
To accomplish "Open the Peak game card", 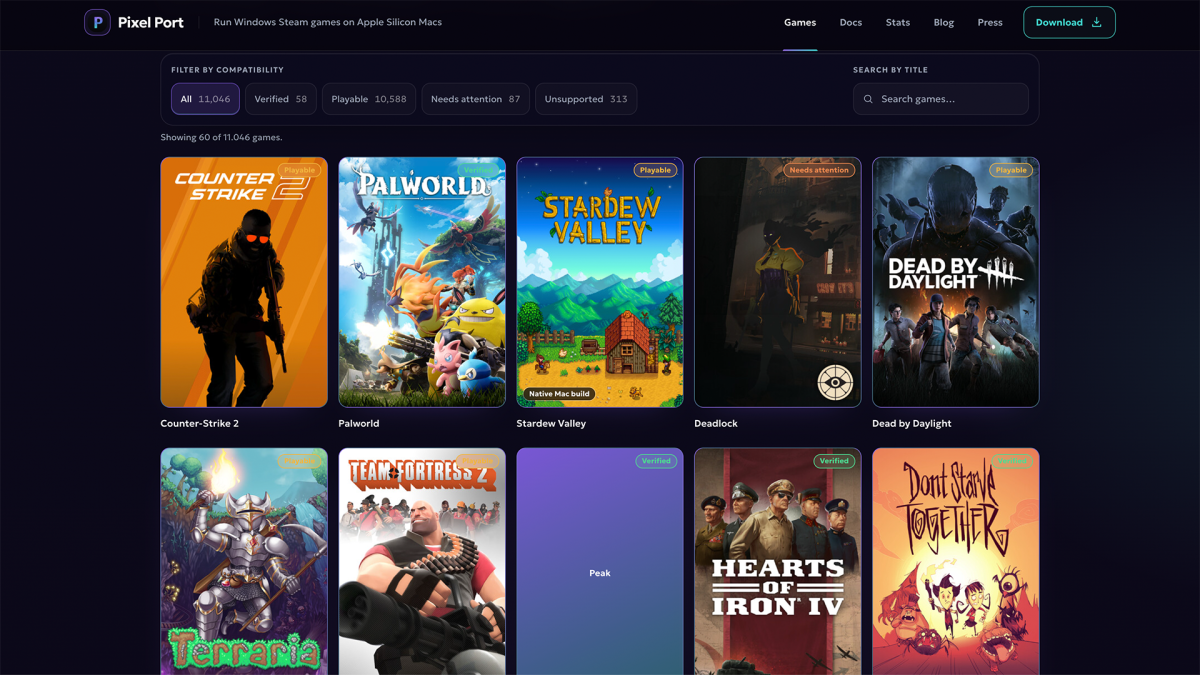I will click(x=600, y=562).
